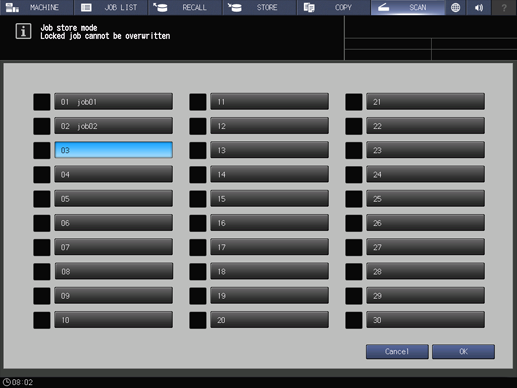
Task: Open the language globe icon
Action: pos(455,7)
